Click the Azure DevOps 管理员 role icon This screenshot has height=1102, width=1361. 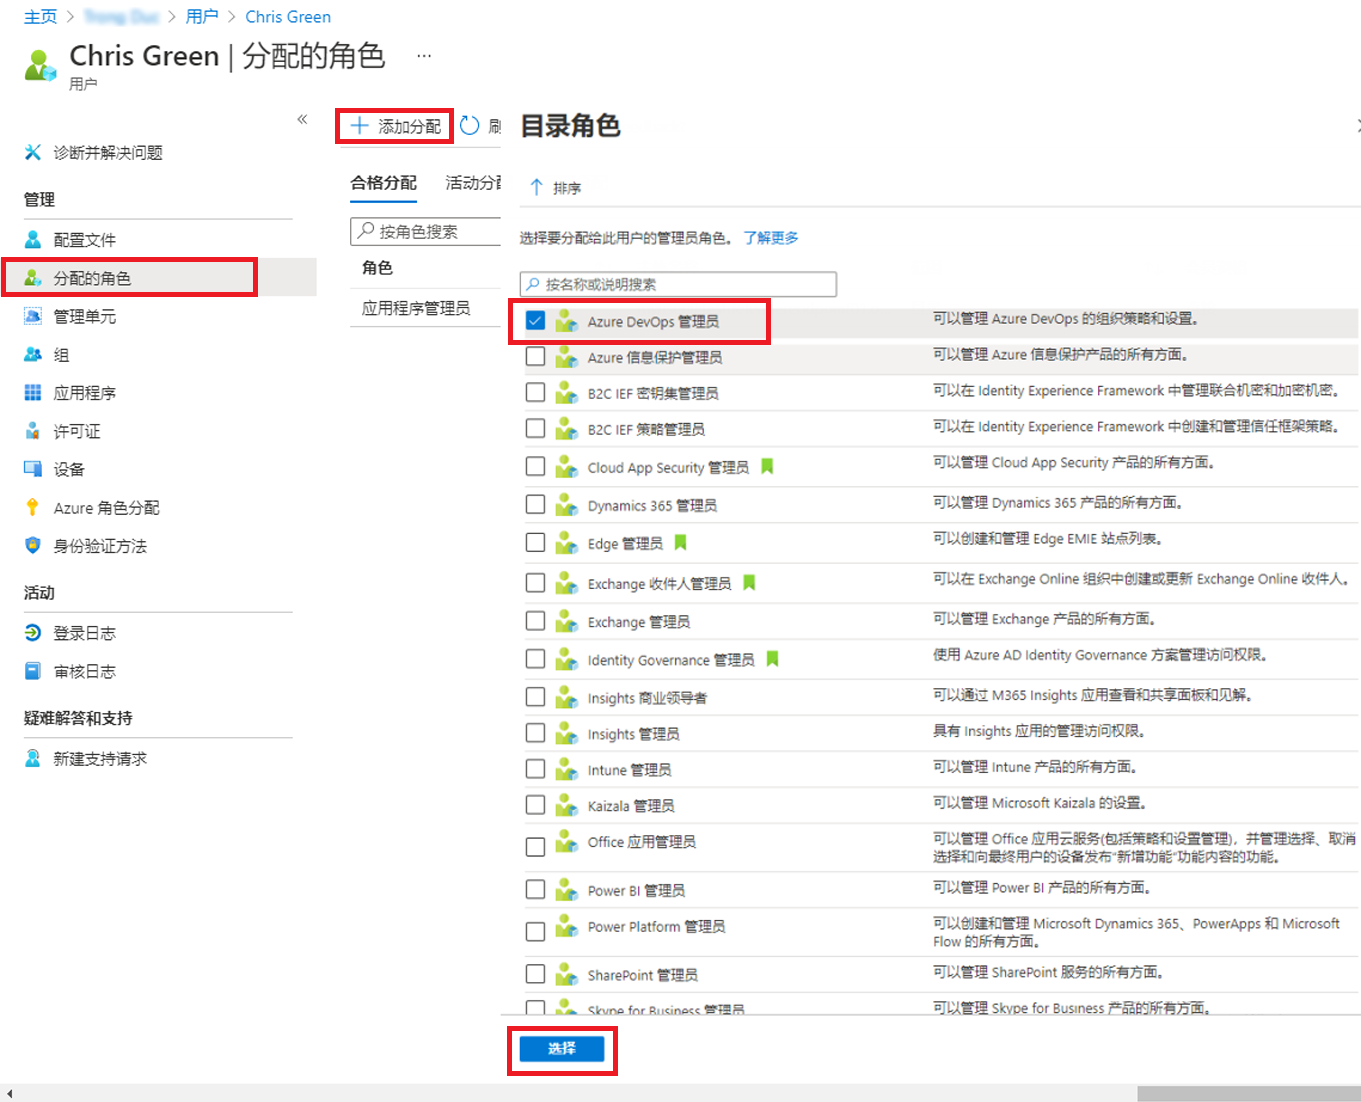click(567, 321)
